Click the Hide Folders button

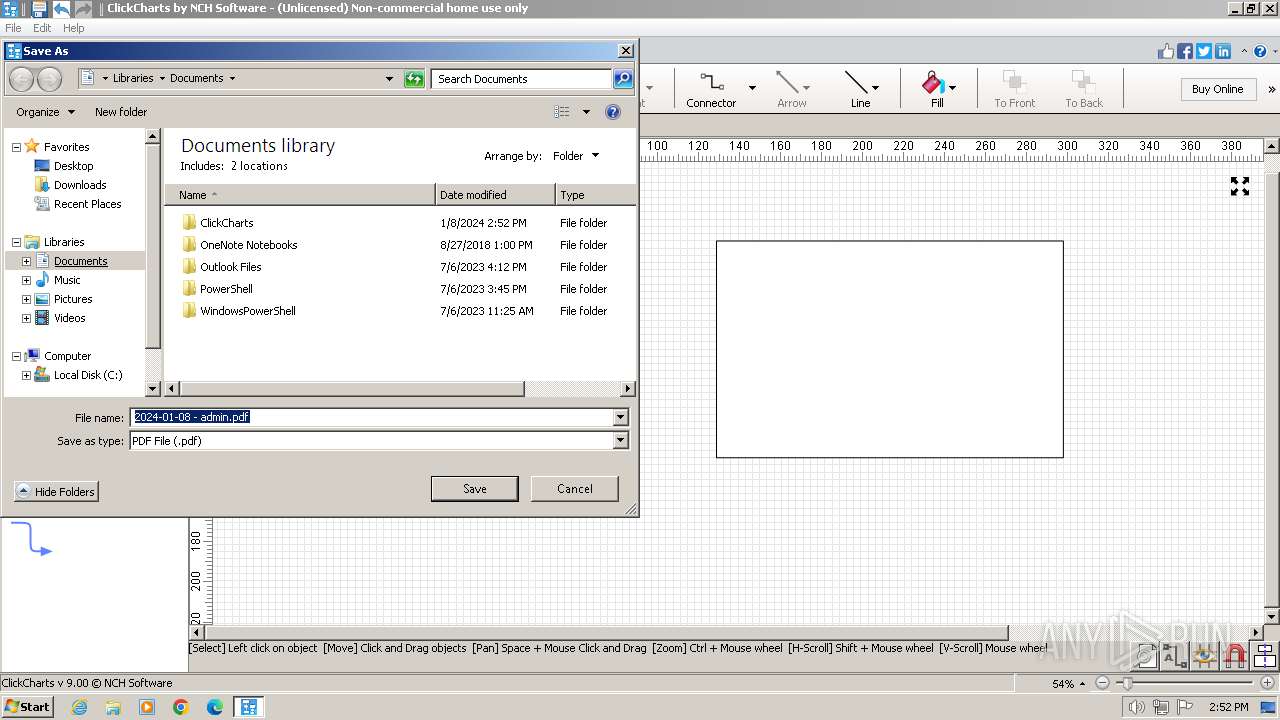(x=56, y=492)
